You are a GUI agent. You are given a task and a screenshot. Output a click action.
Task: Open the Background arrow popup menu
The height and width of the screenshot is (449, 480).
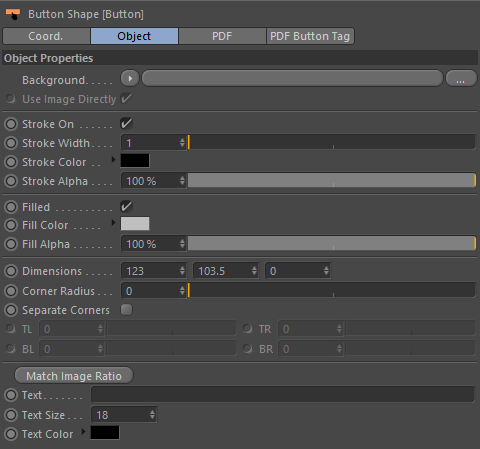[130, 79]
